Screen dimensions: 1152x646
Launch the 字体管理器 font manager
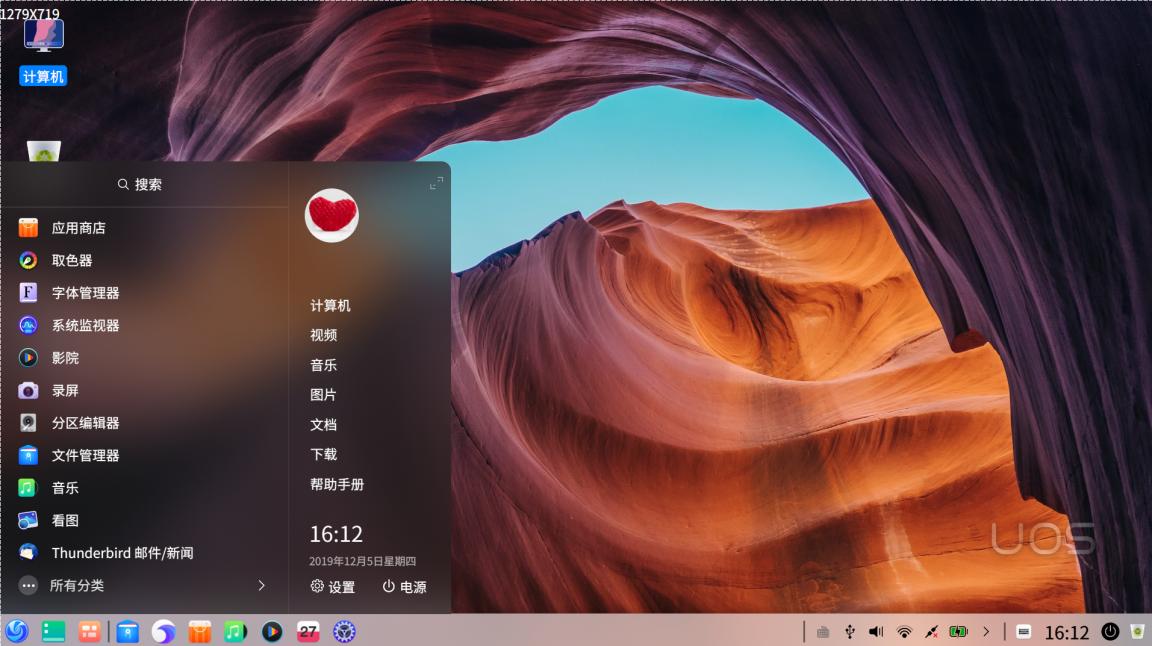85,292
